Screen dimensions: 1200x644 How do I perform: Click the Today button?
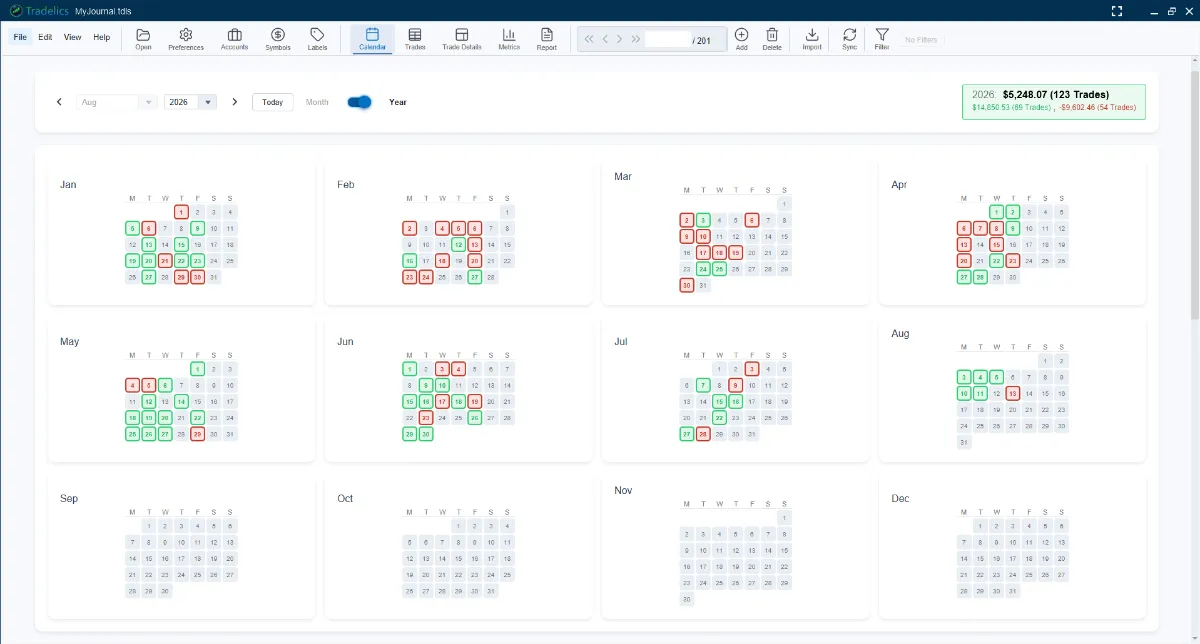pos(273,102)
